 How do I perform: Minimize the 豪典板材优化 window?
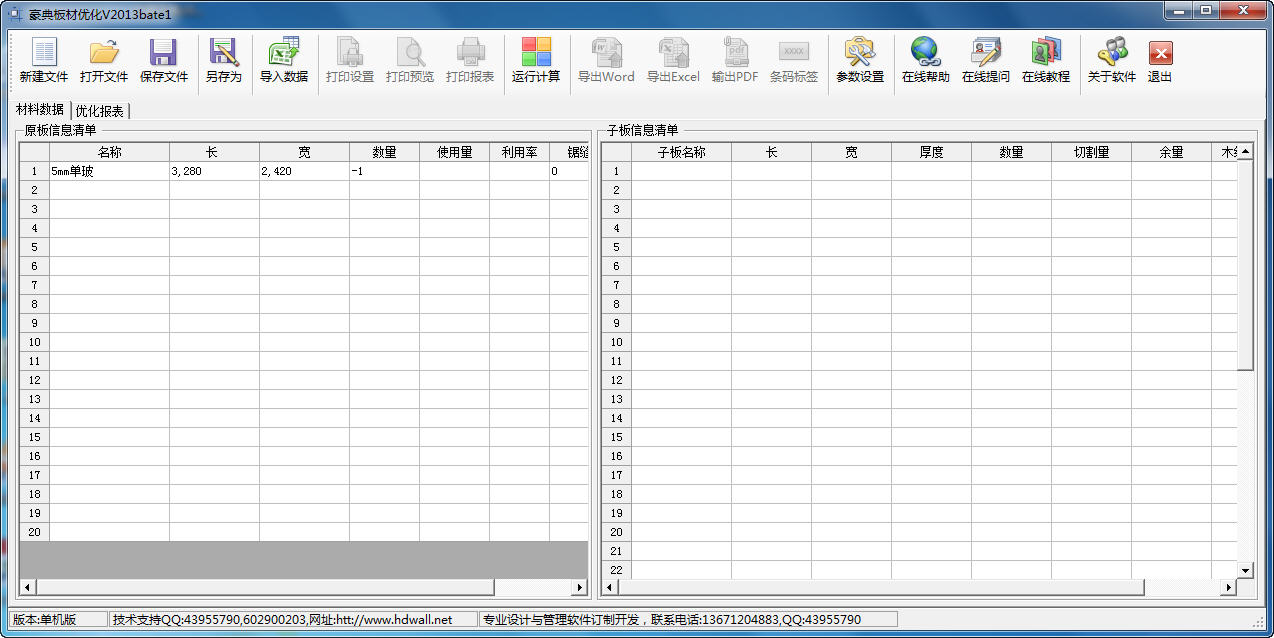point(1178,11)
